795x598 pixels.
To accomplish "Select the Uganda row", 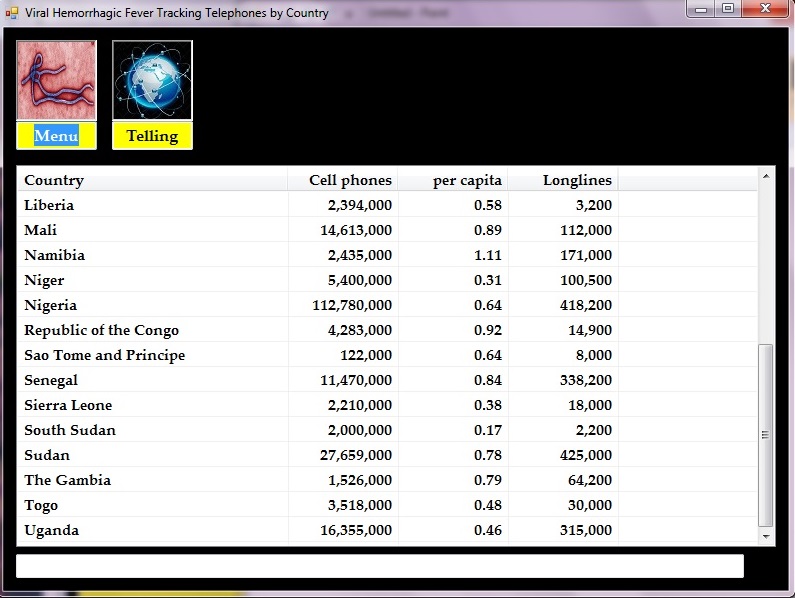I will click(387, 530).
